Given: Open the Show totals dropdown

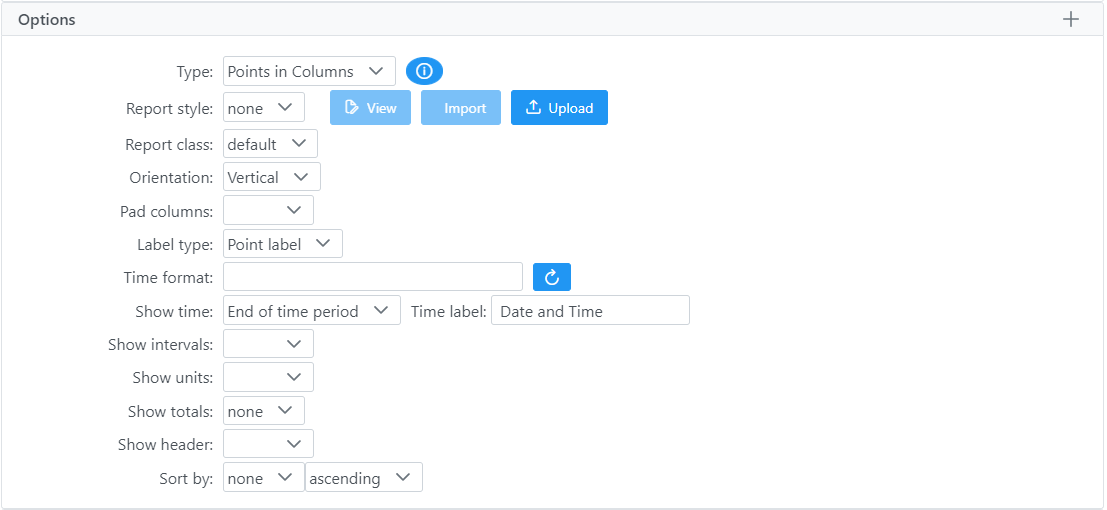Looking at the screenshot, I should pos(263,411).
